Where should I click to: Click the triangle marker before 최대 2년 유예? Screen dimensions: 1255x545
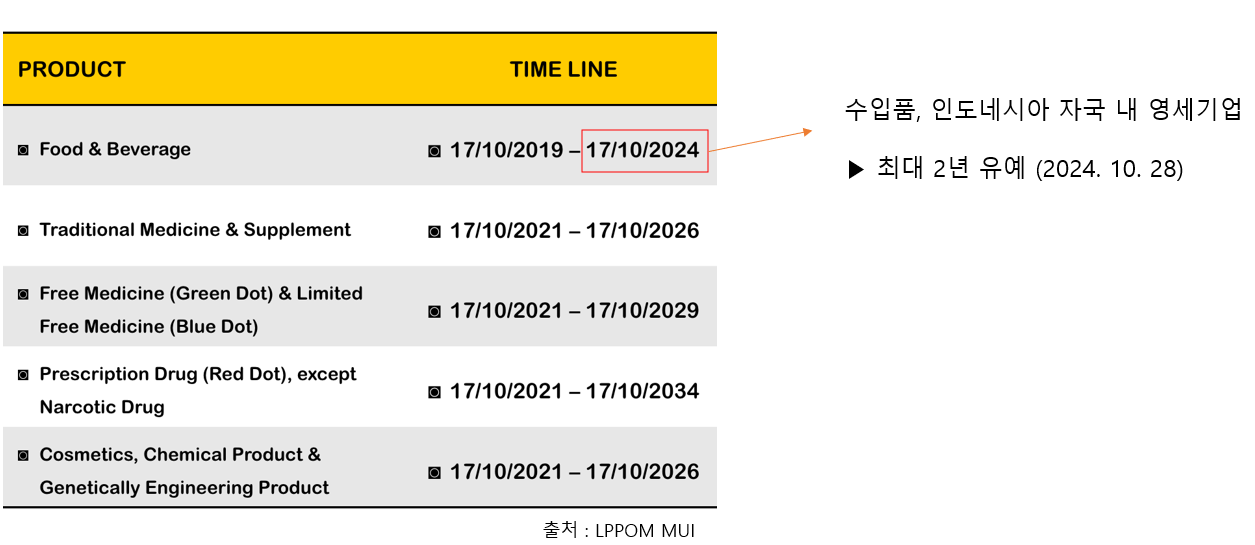tap(855, 170)
